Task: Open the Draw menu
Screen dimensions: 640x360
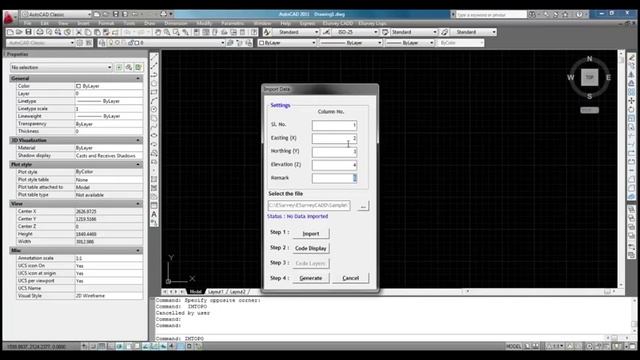Action: pos(150,23)
